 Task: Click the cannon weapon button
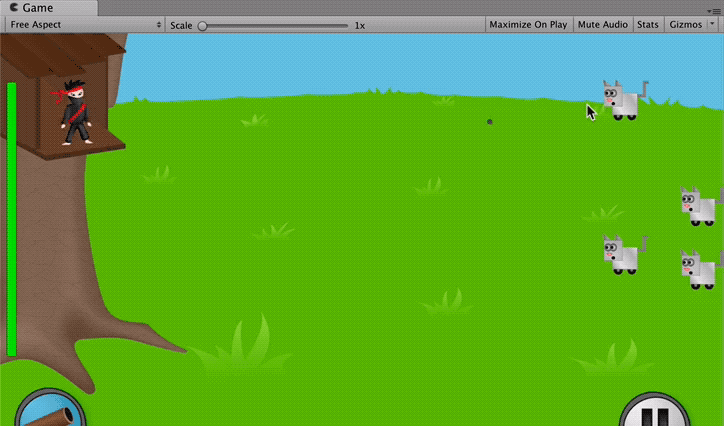pyautogui.click(x=50, y=412)
